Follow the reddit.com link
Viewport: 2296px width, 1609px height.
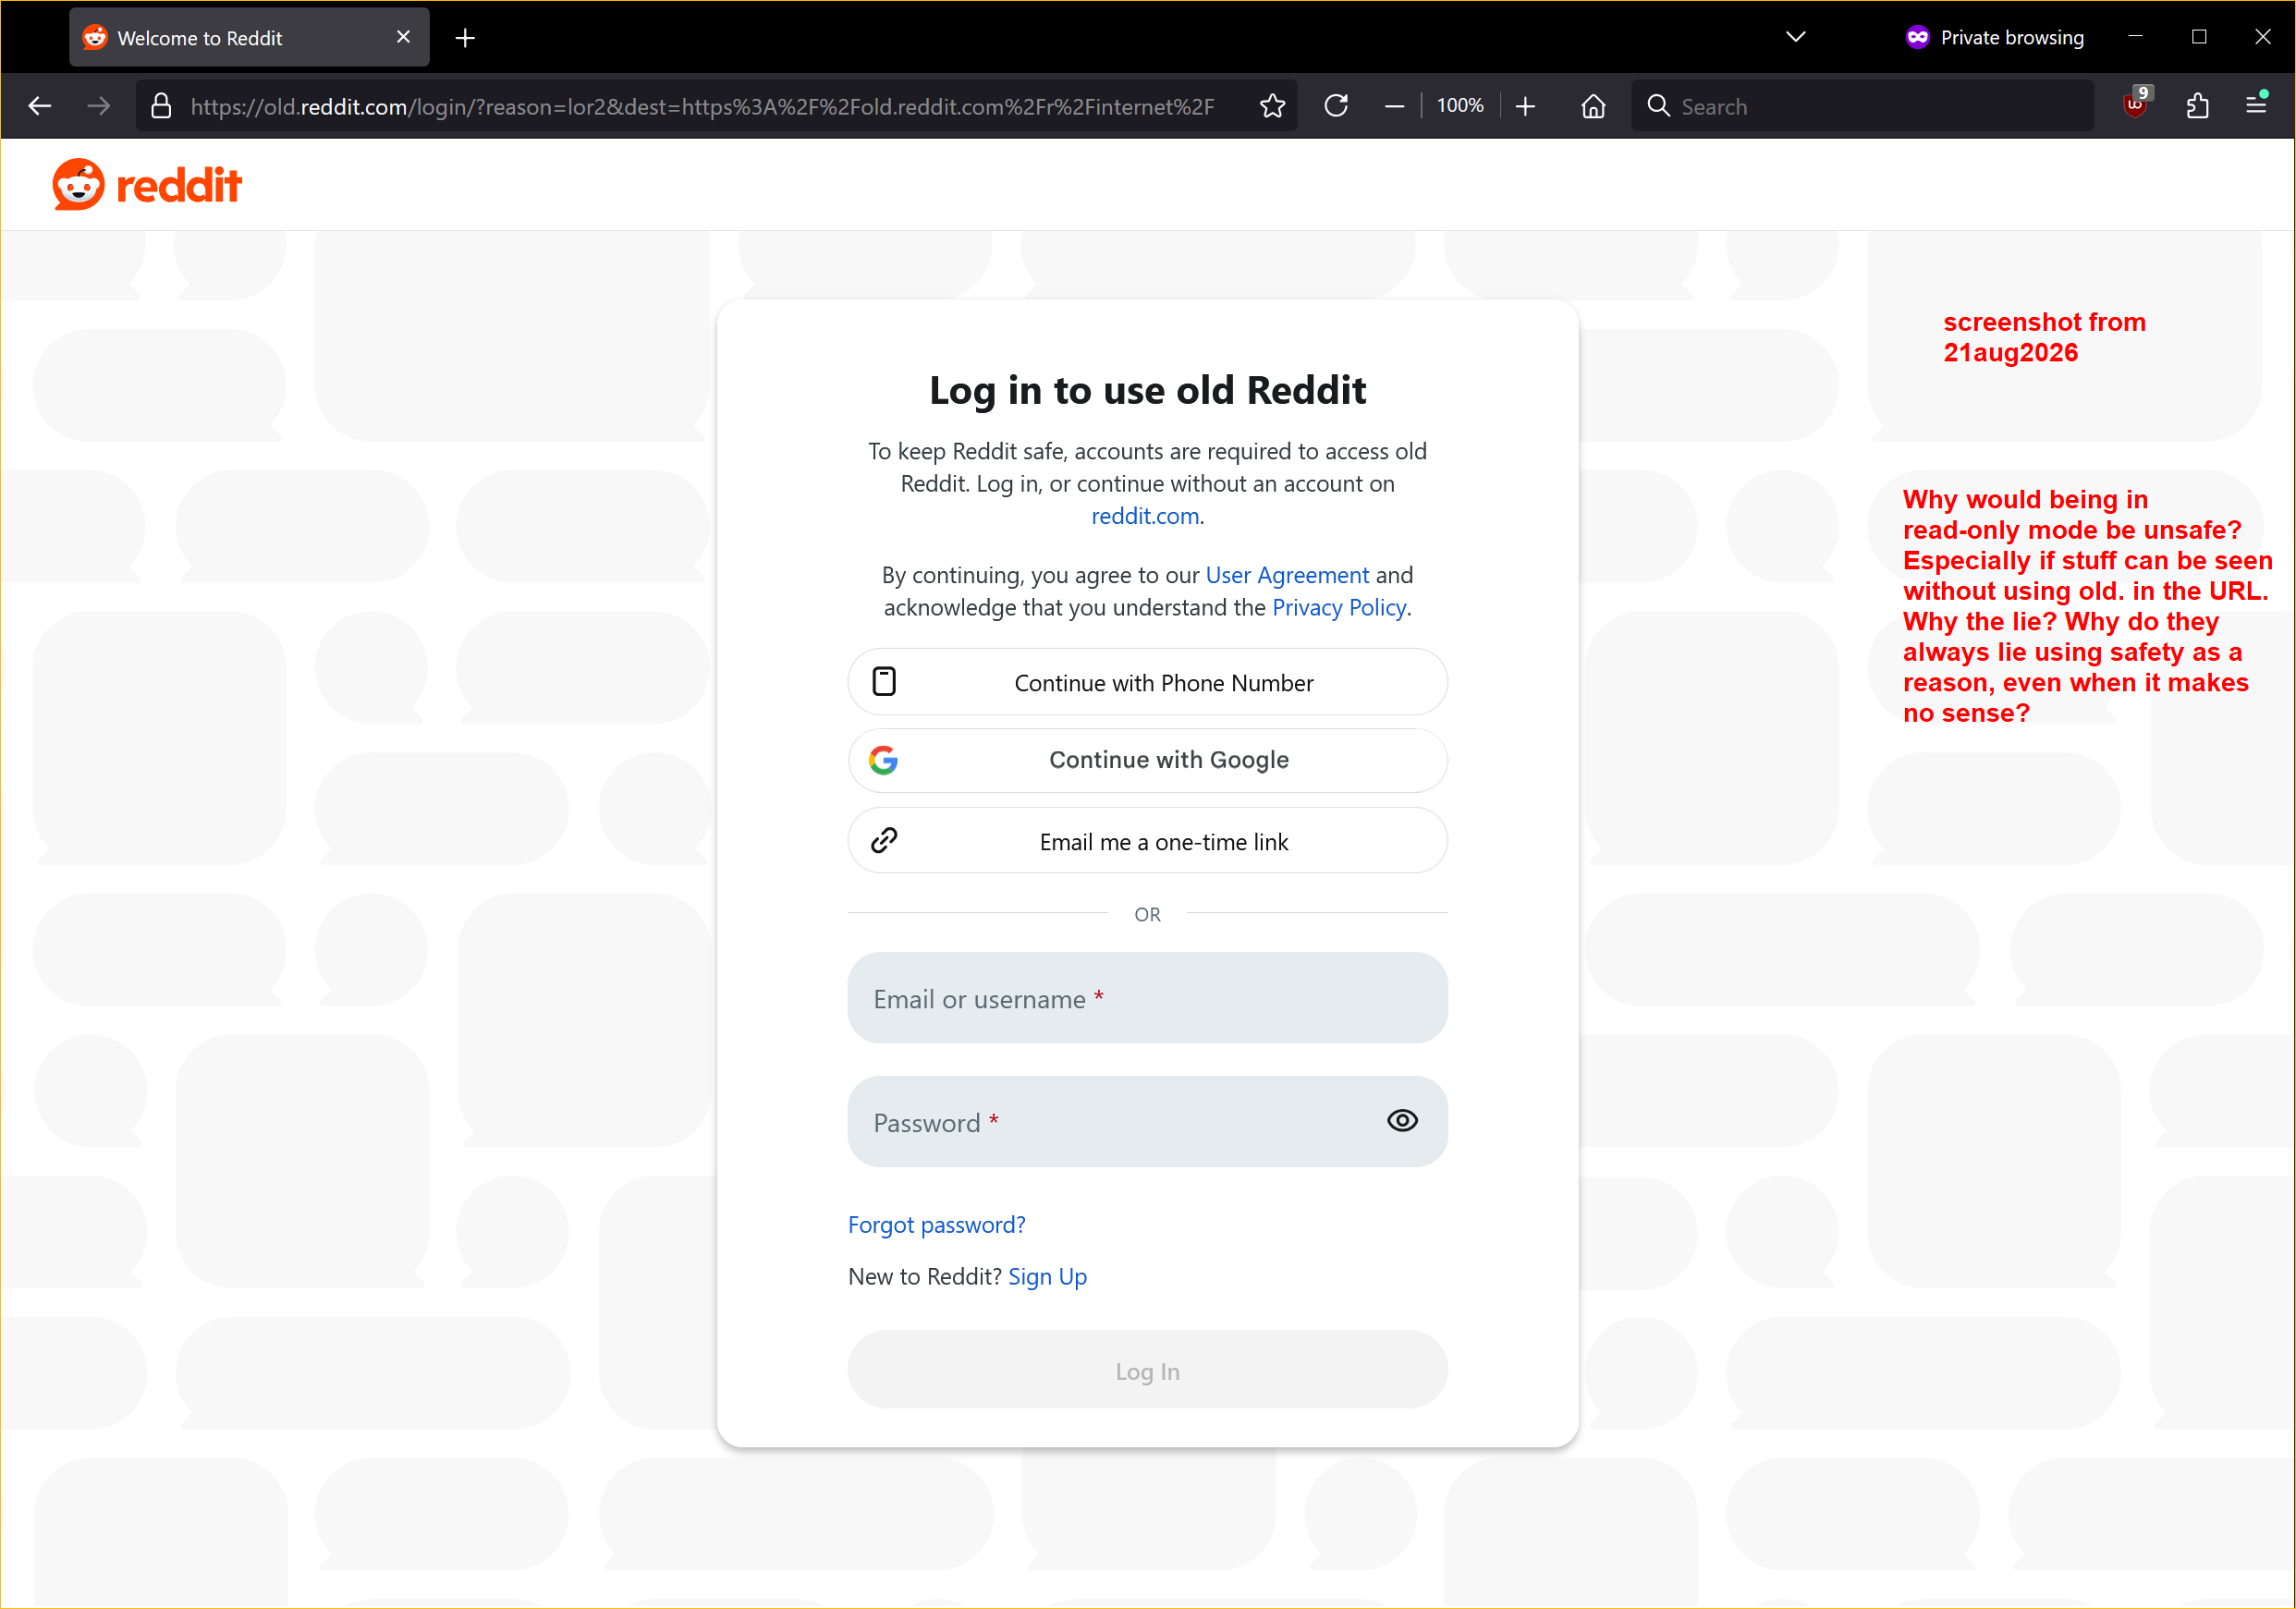point(1144,516)
